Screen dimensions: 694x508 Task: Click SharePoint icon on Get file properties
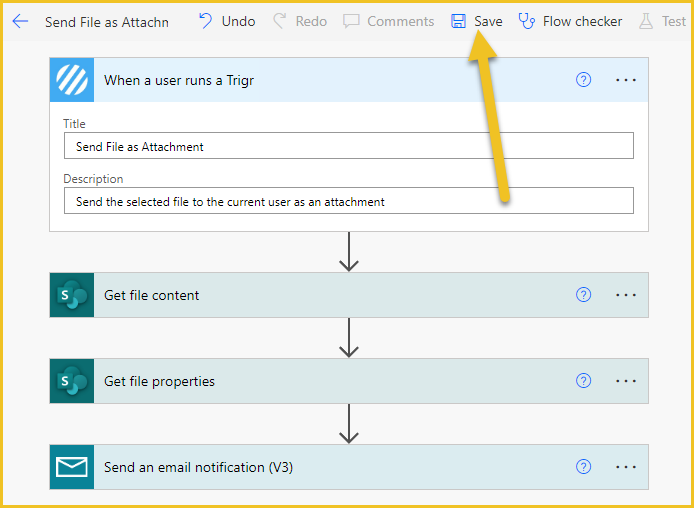tap(72, 381)
